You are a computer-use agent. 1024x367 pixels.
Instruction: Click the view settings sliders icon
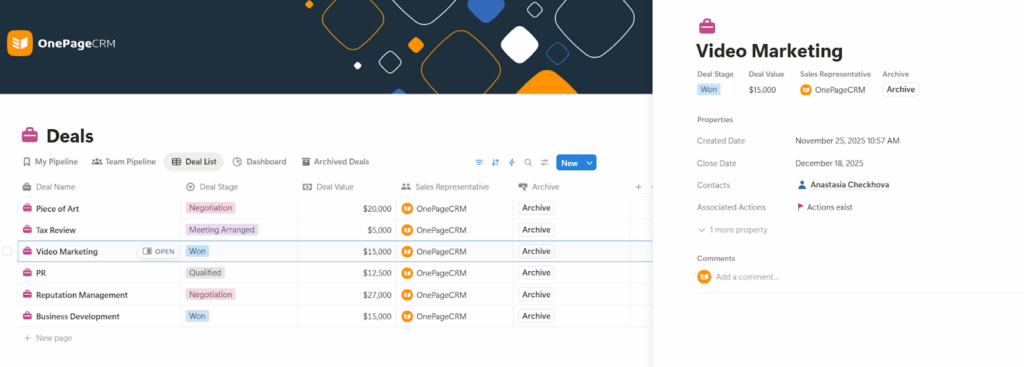coord(545,163)
